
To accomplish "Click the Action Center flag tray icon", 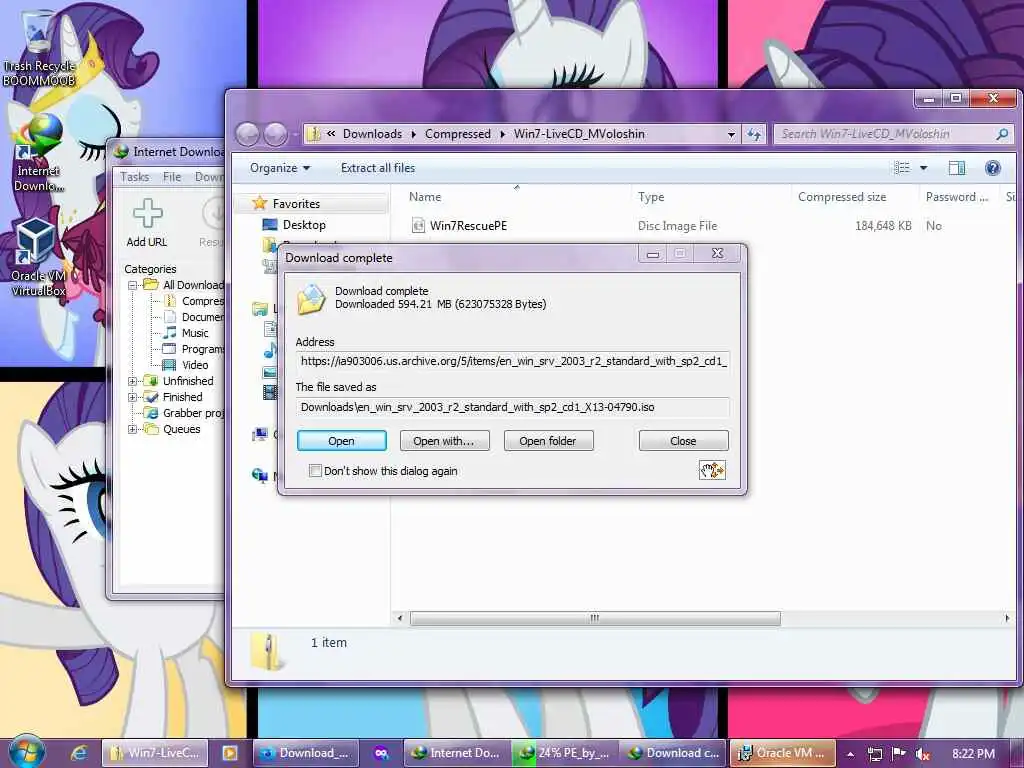I will 899,754.
